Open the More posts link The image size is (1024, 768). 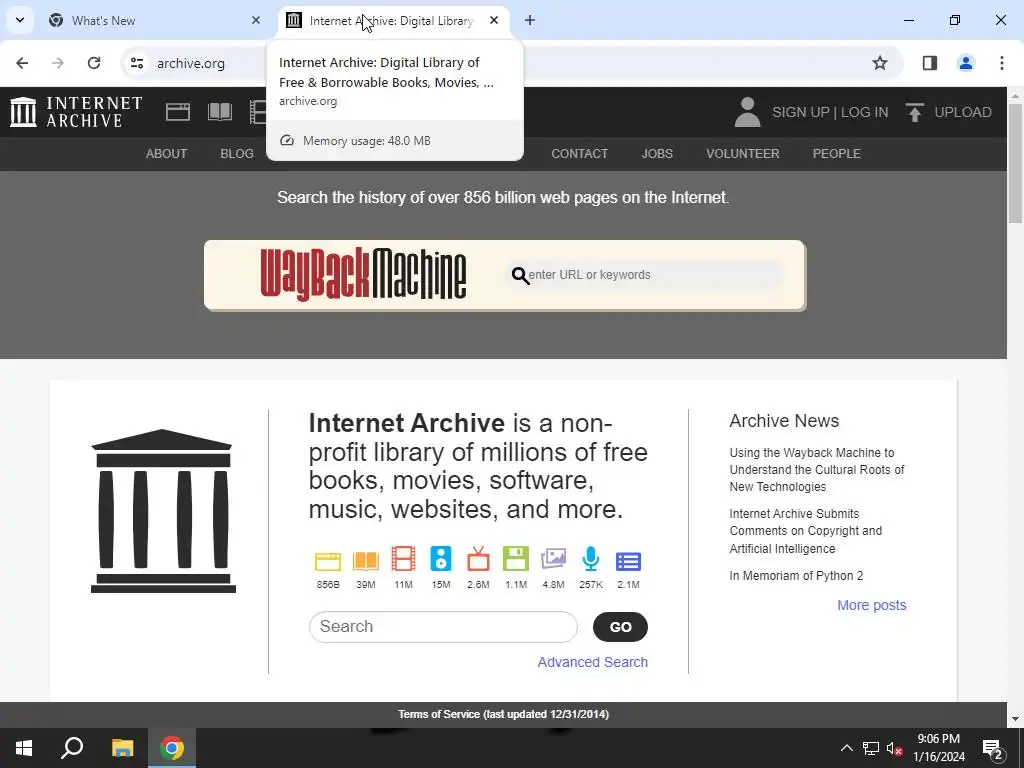[x=872, y=605]
